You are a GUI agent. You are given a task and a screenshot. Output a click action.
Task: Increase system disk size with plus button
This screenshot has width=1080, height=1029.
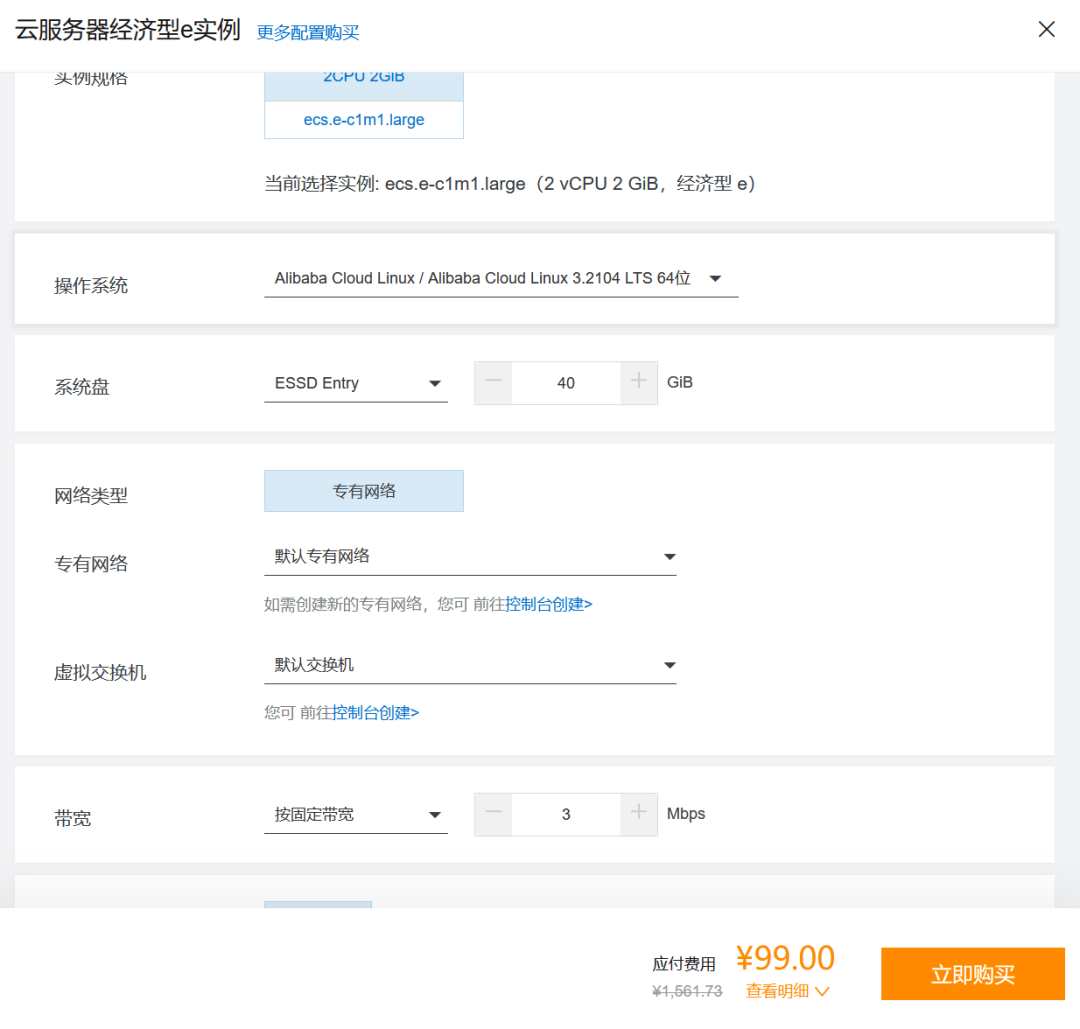click(638, 382)
